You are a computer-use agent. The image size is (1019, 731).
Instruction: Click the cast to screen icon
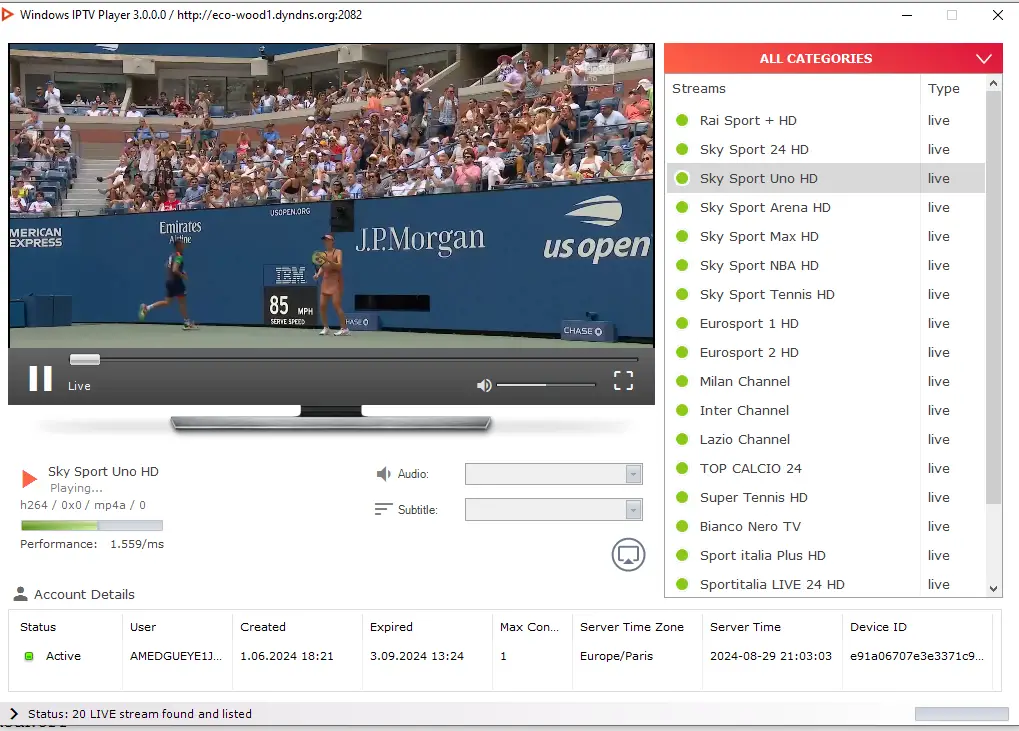pyautogui.click(x=628, y=554)
